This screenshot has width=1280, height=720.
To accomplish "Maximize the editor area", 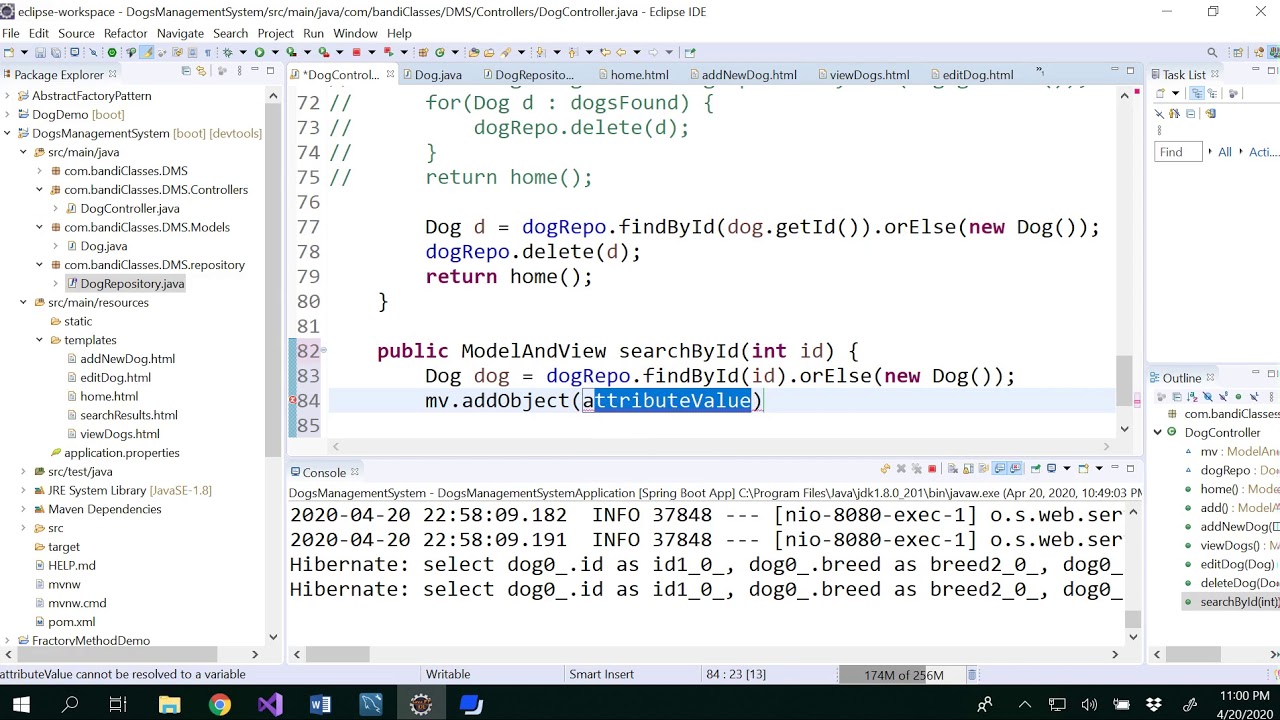I will 1130,71.
